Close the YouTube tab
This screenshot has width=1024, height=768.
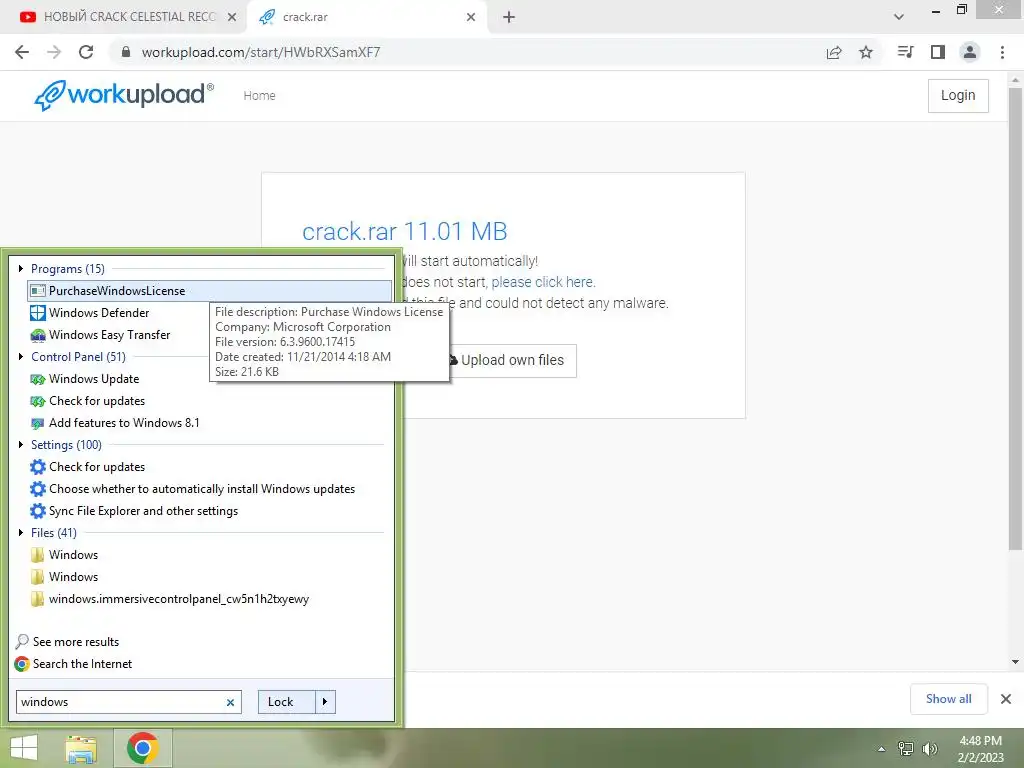point(232,17)
